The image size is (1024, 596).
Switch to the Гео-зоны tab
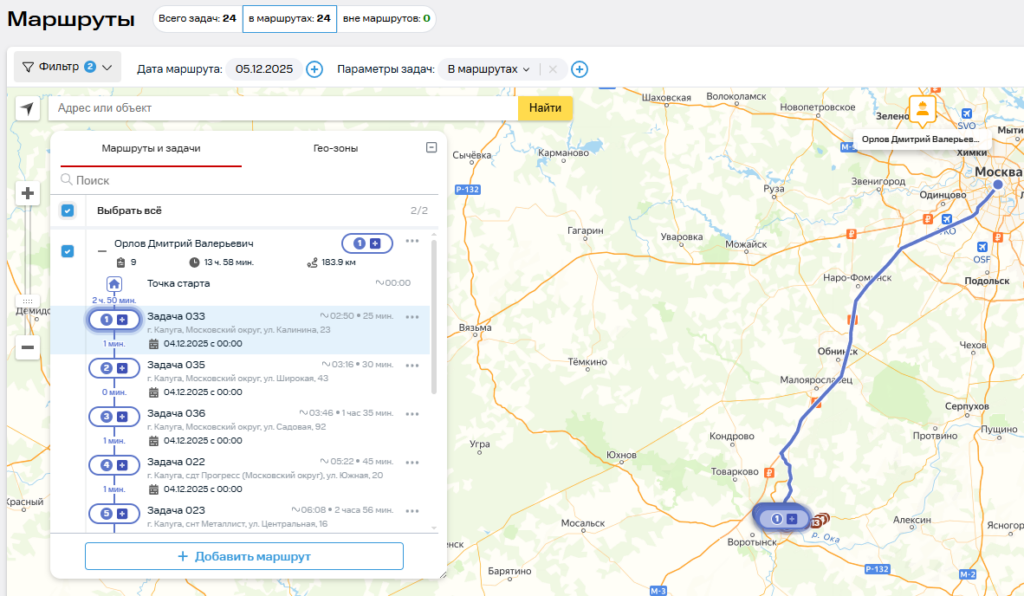pyautogui.click(x=335, y=148)
